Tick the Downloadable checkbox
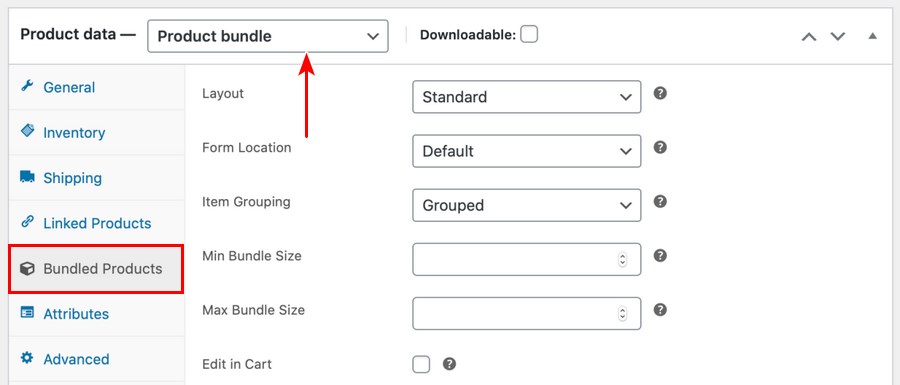The height and width of the screenshot is (385, 900). 529,34
